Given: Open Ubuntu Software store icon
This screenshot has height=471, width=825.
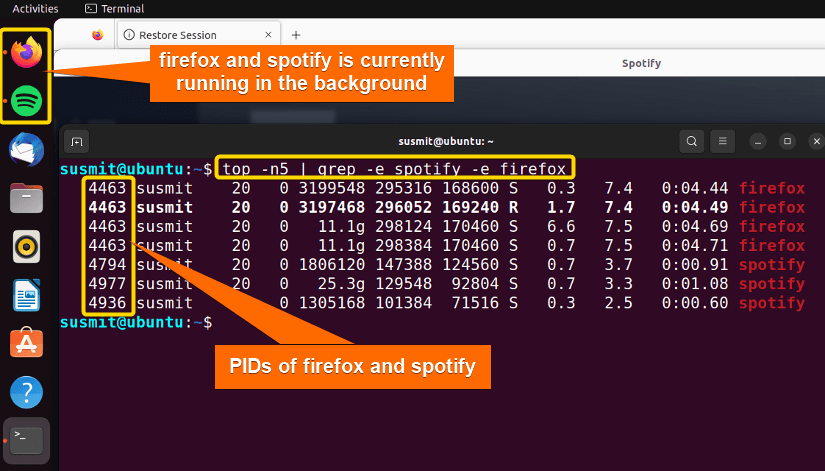Looking at the screenshot, I should coord(26,343).
